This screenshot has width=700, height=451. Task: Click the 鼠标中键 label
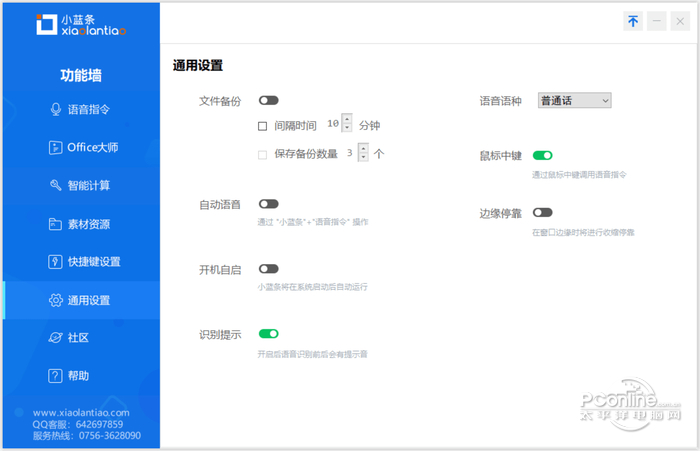(500, 156)
